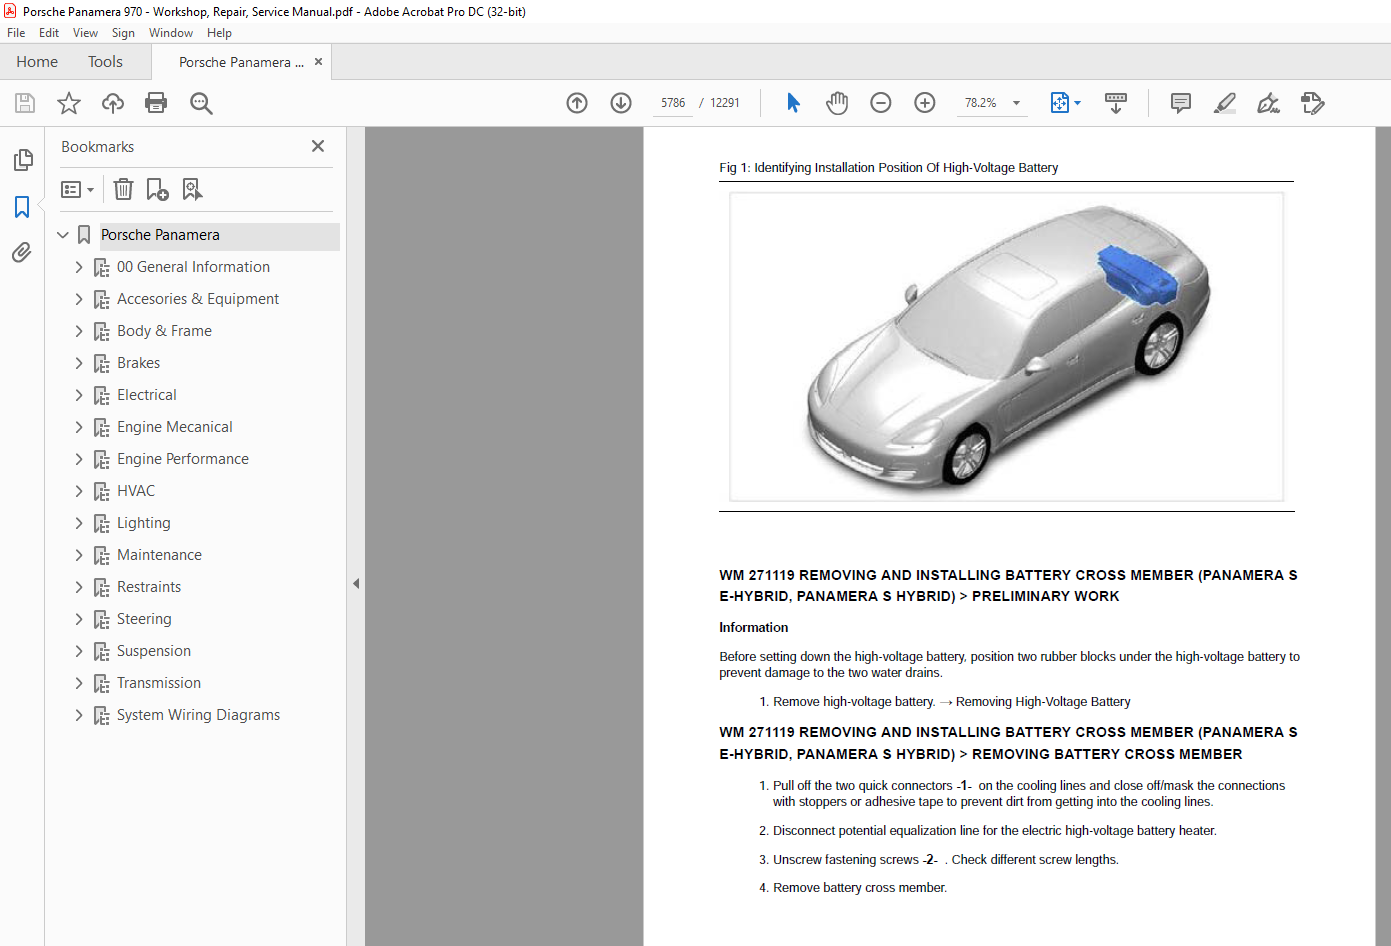Open the Help menu

(219, 33)
